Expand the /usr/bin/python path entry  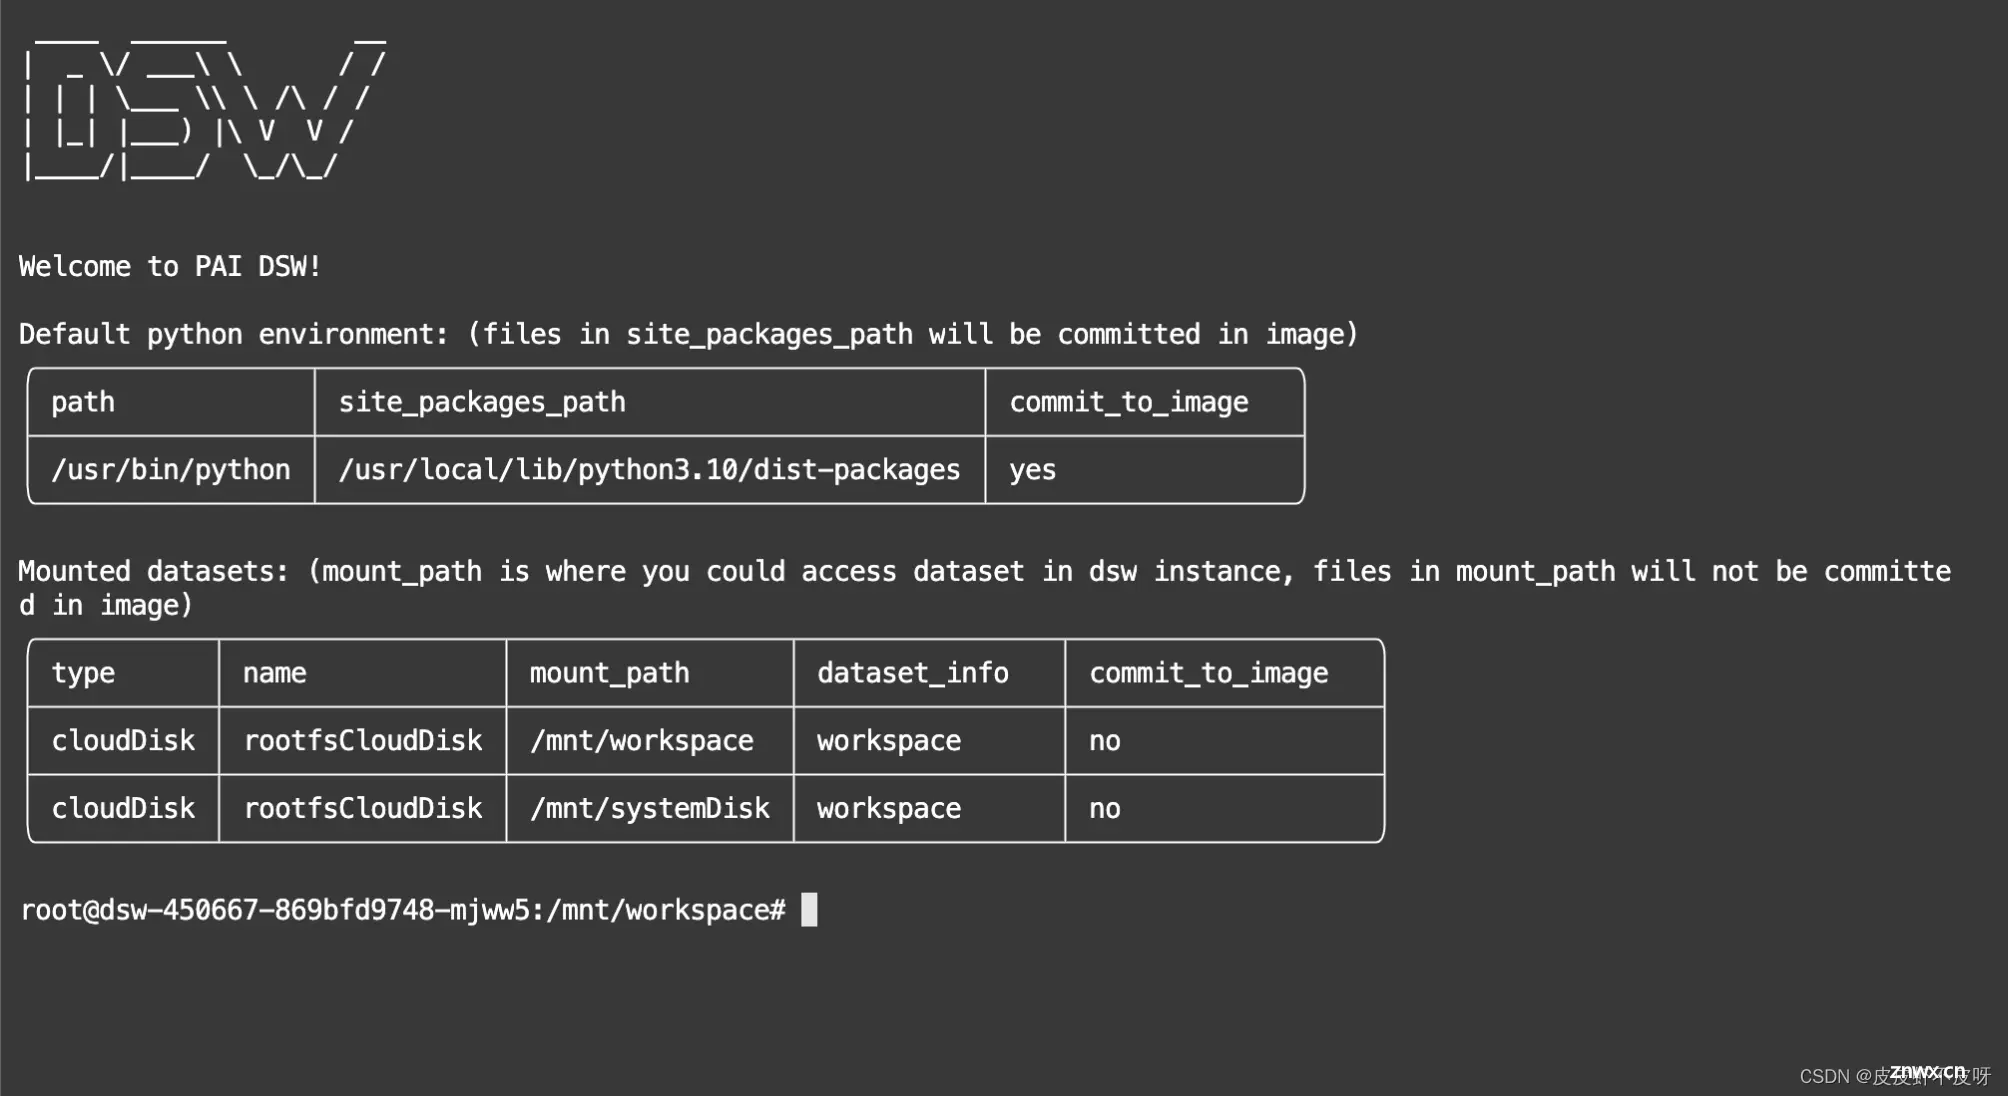(x=170, y=470)
